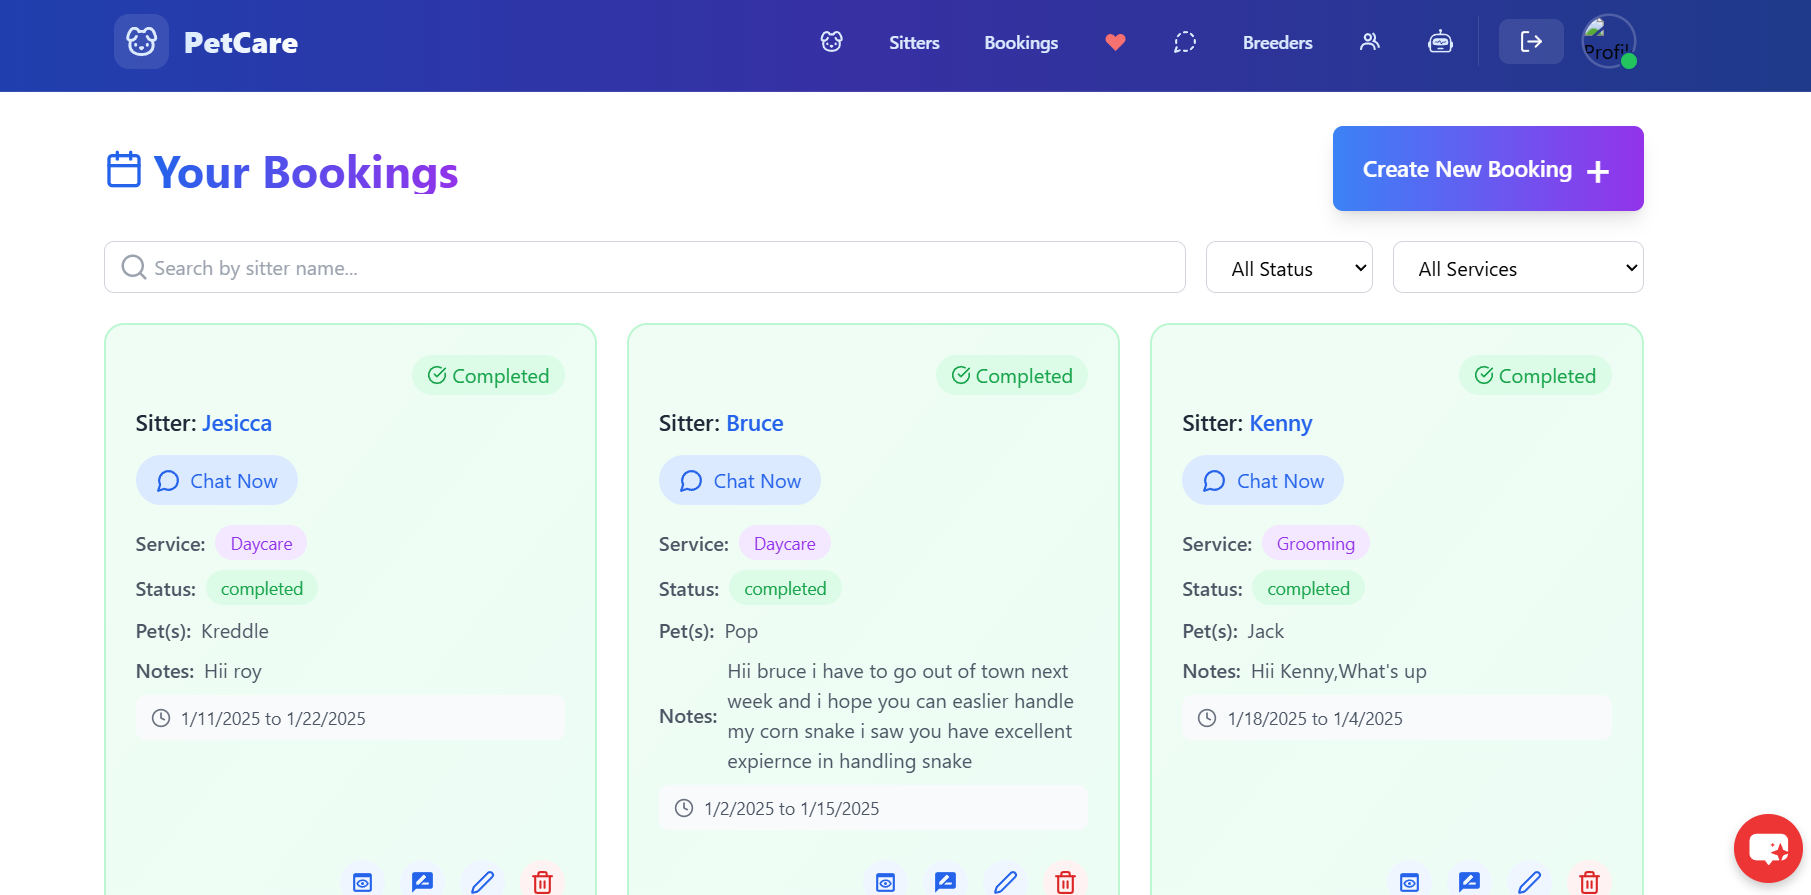Click Completed badge on Jesicca's card
This screenshot has height=895, width=1811.
(x=488, y=376)
